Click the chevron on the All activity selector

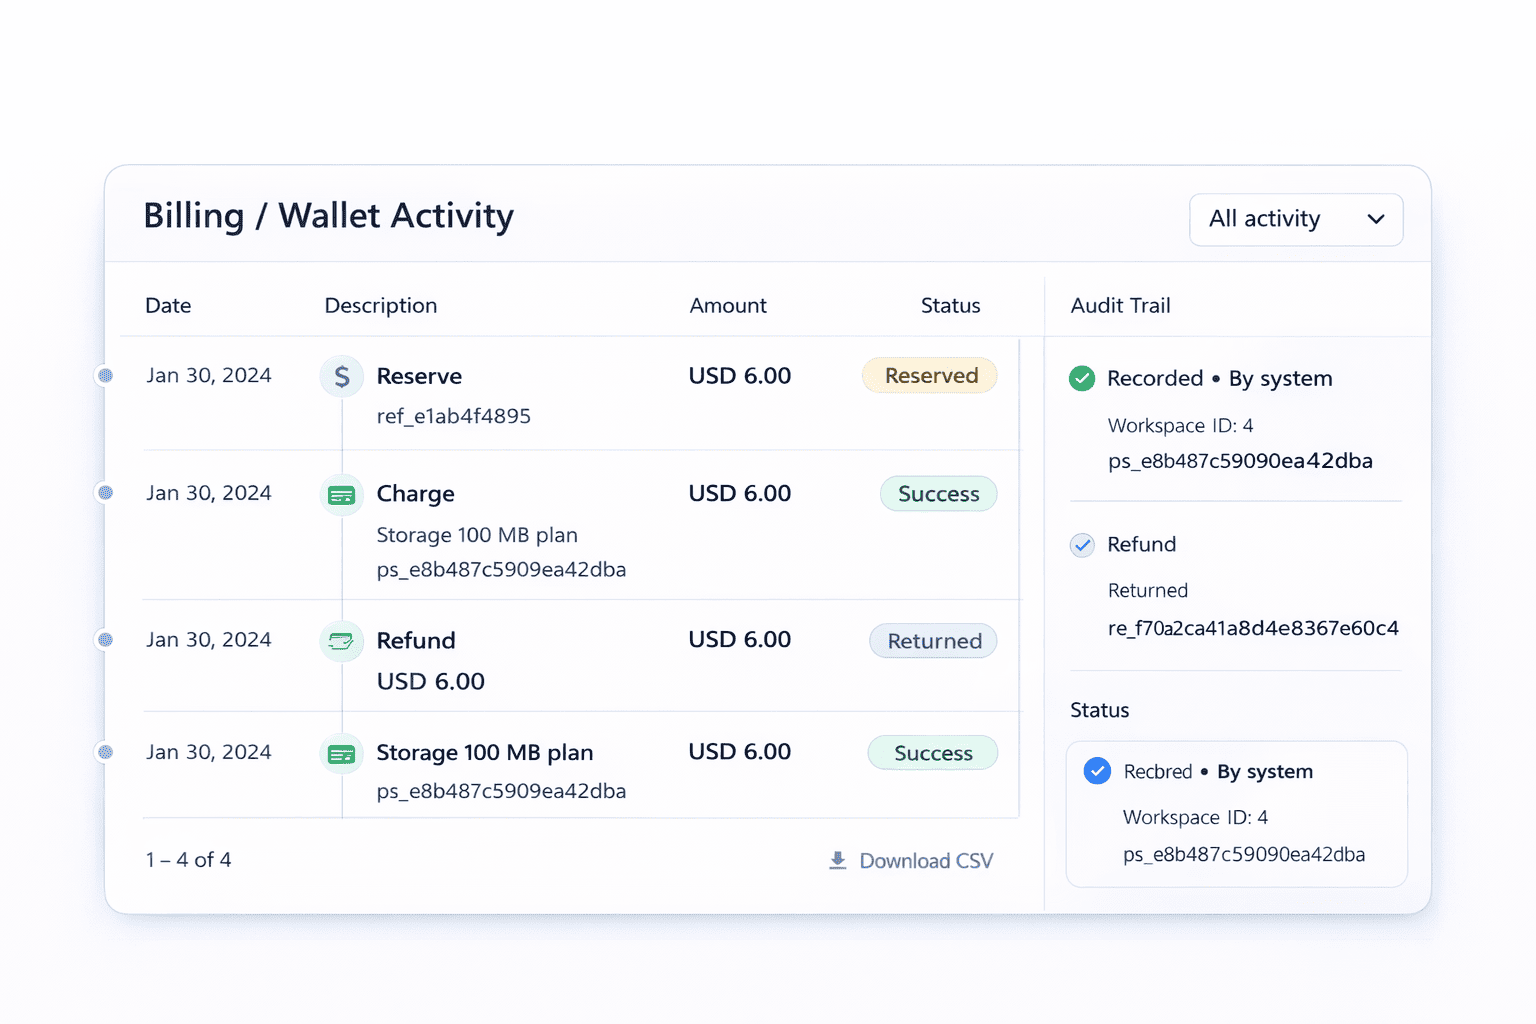coord(1375,219)
